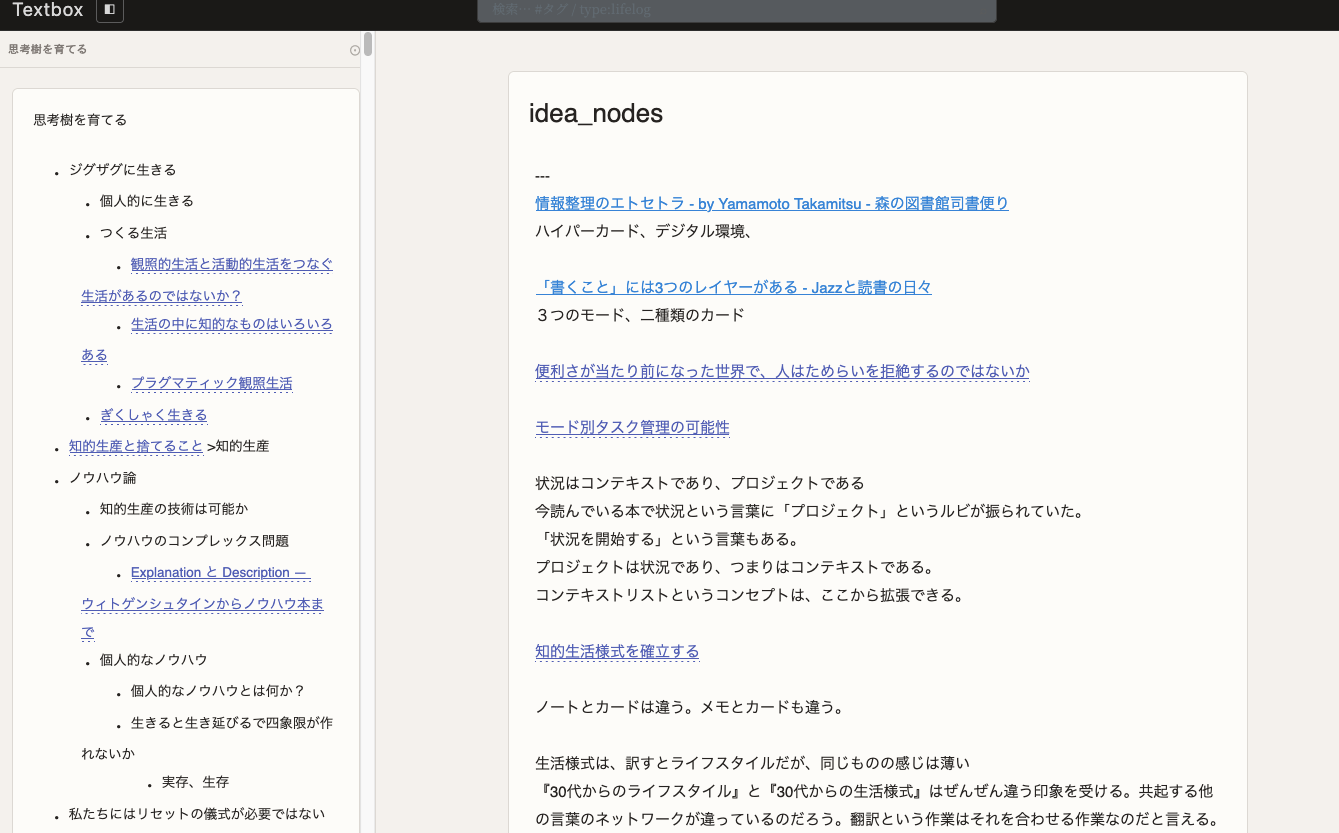Click line 今読んでいる本で状況という言葉に
The width and height of the screenshot is (1339, 833).
(x=810, y=511)
